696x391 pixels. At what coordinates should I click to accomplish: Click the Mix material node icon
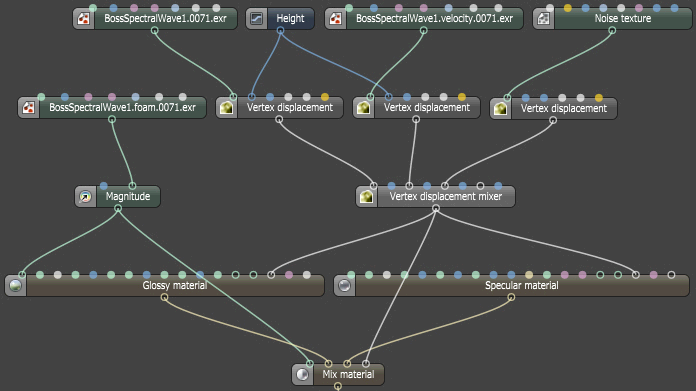[302, 375]
